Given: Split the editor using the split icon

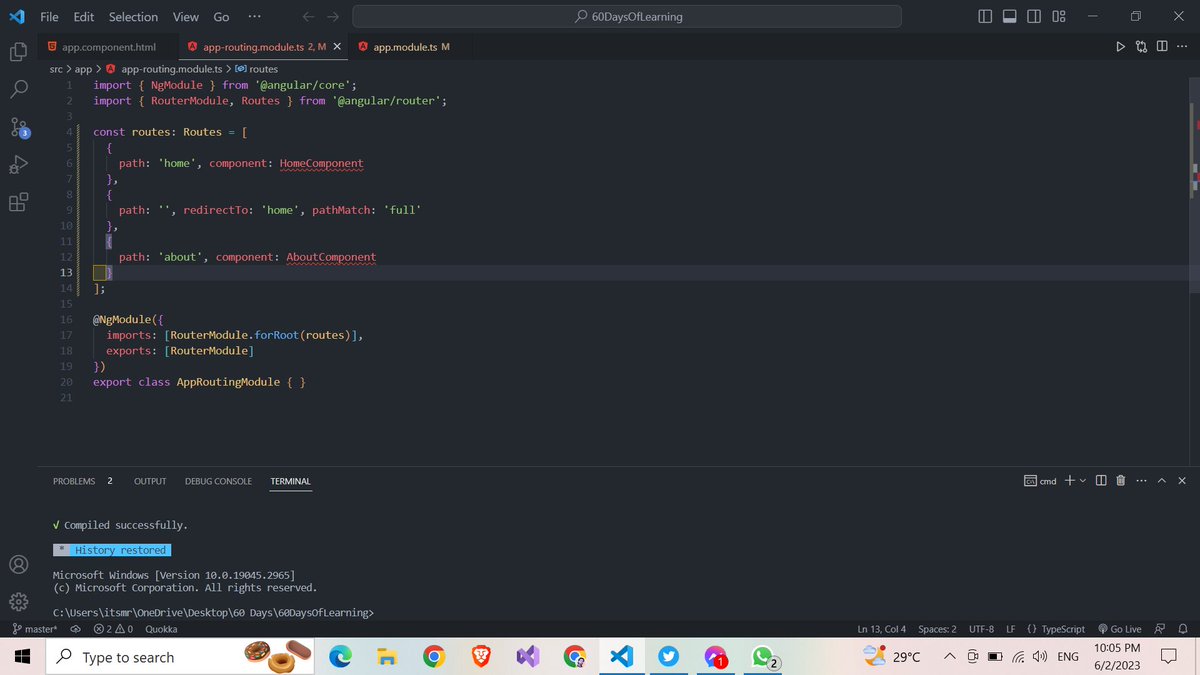Looking at the screenshot, I should tap(1161, 45).
